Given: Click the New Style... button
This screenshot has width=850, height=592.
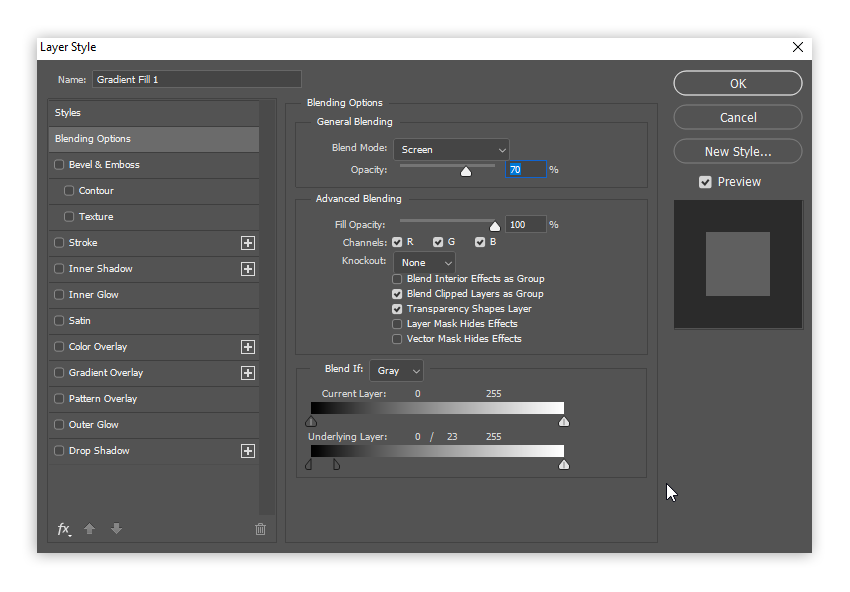Looking at the screenshot, I should click(x=738, y=152).
